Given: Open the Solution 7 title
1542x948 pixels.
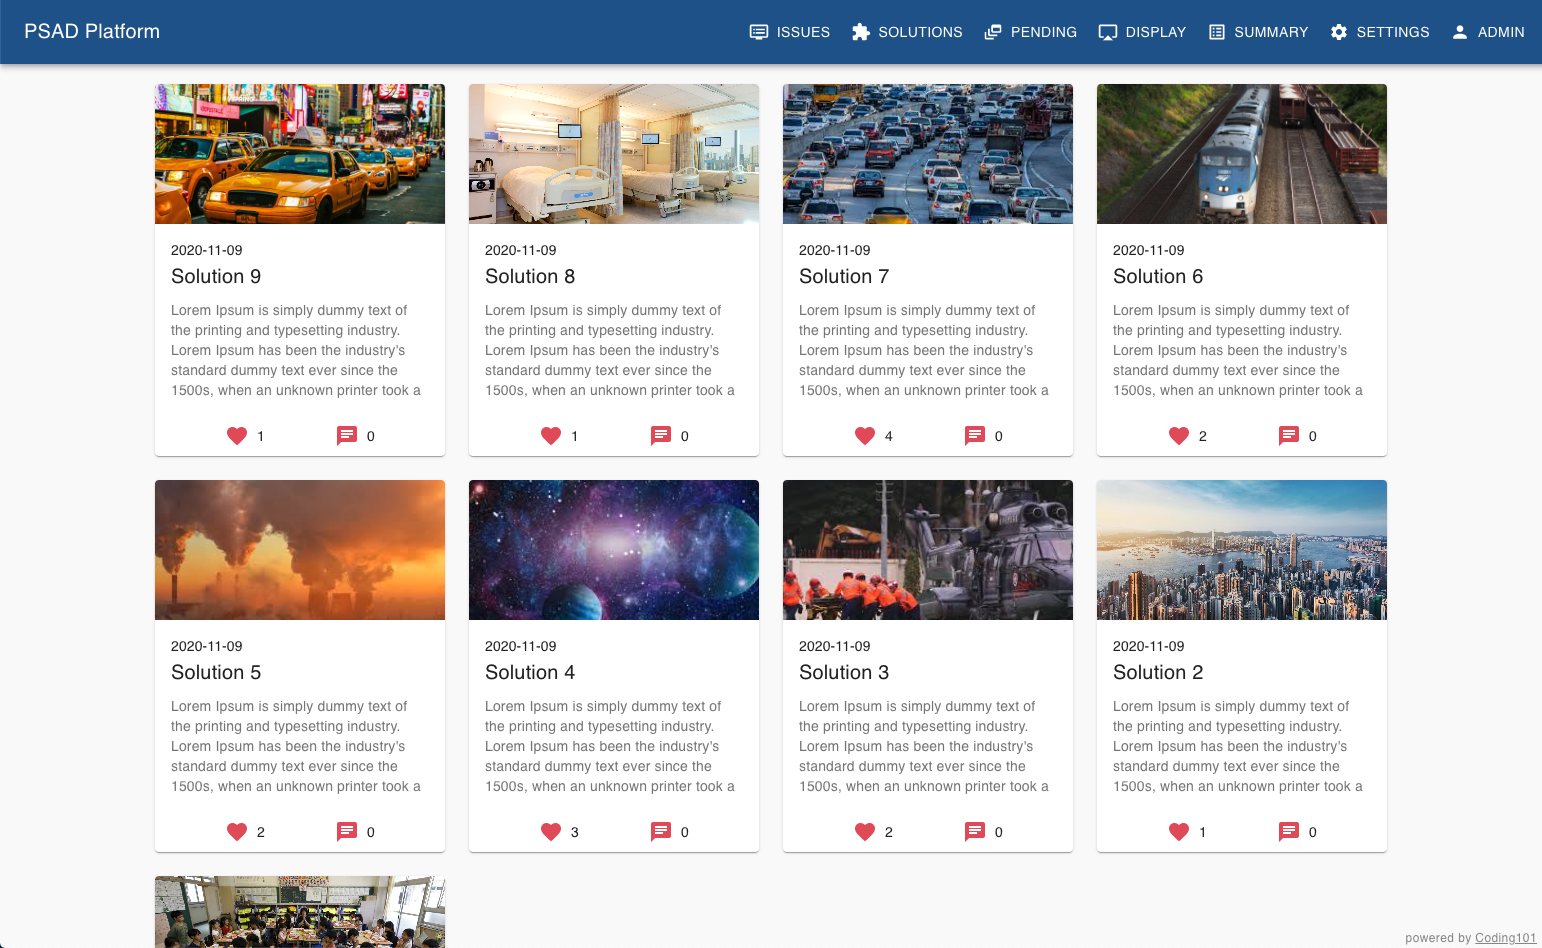Looking at the screenshot, I should pyautogui.click(x=844, y=276).
